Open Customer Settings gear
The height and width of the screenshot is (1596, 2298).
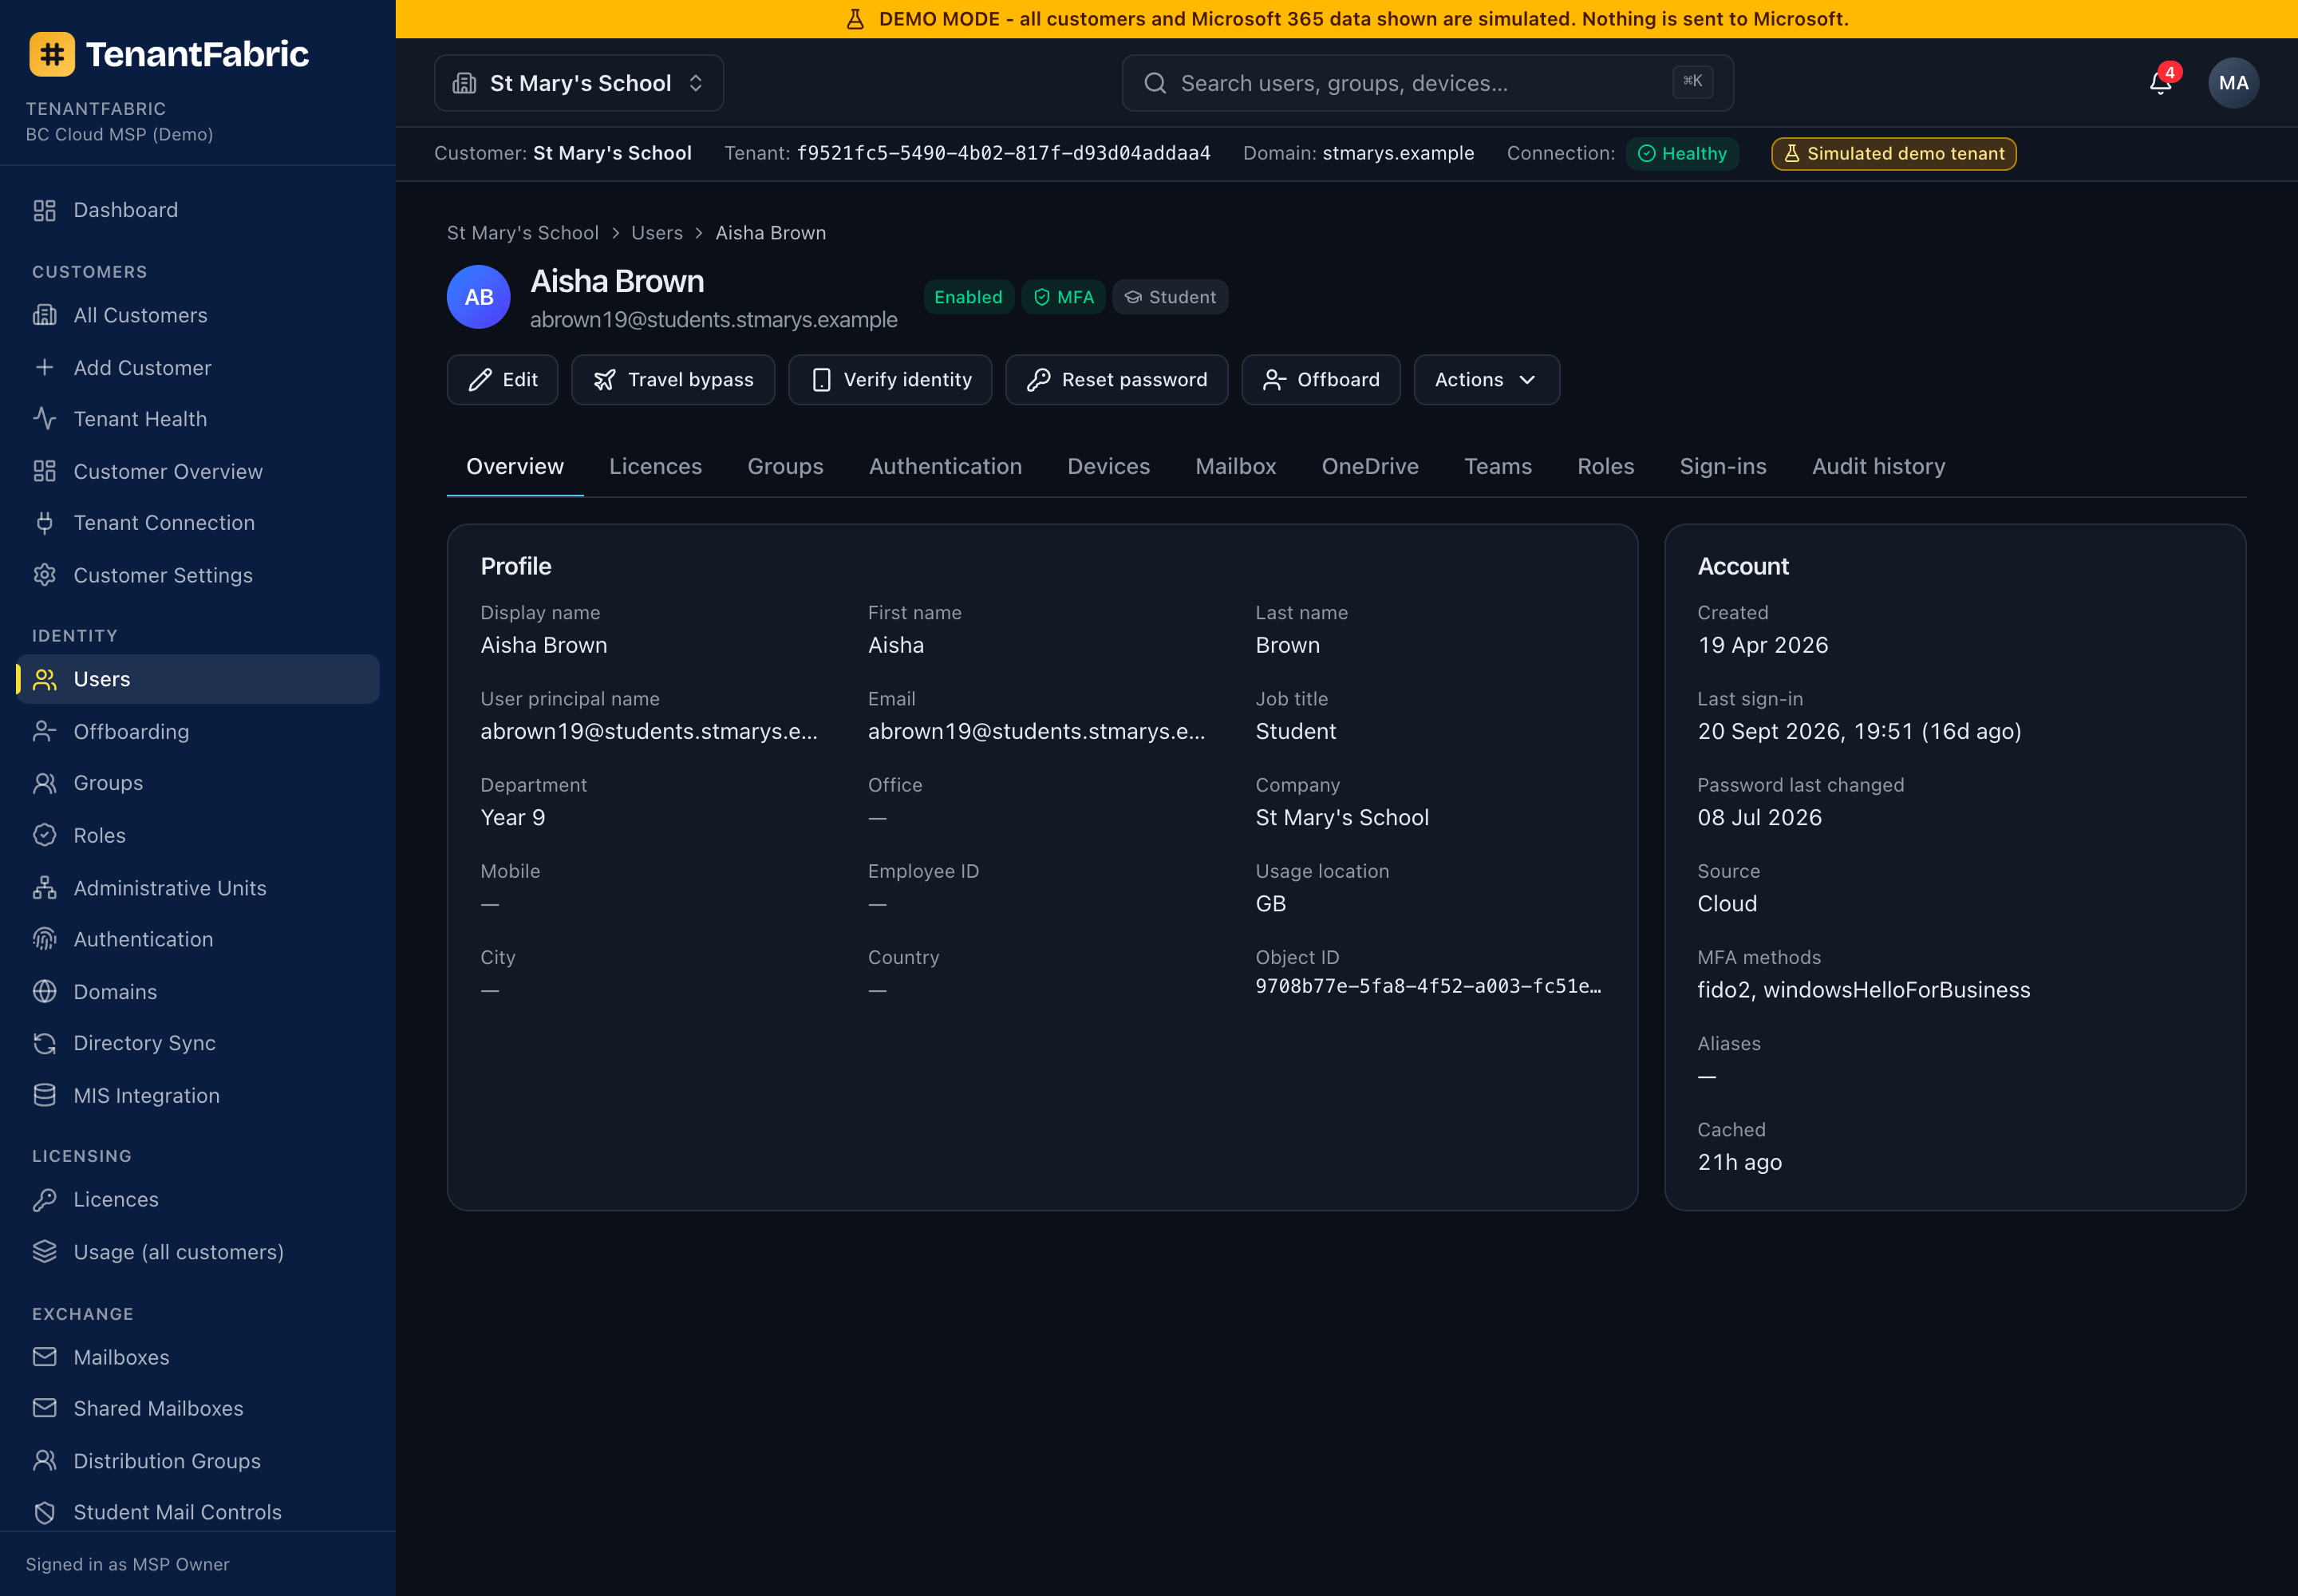[x=44, y=575]
